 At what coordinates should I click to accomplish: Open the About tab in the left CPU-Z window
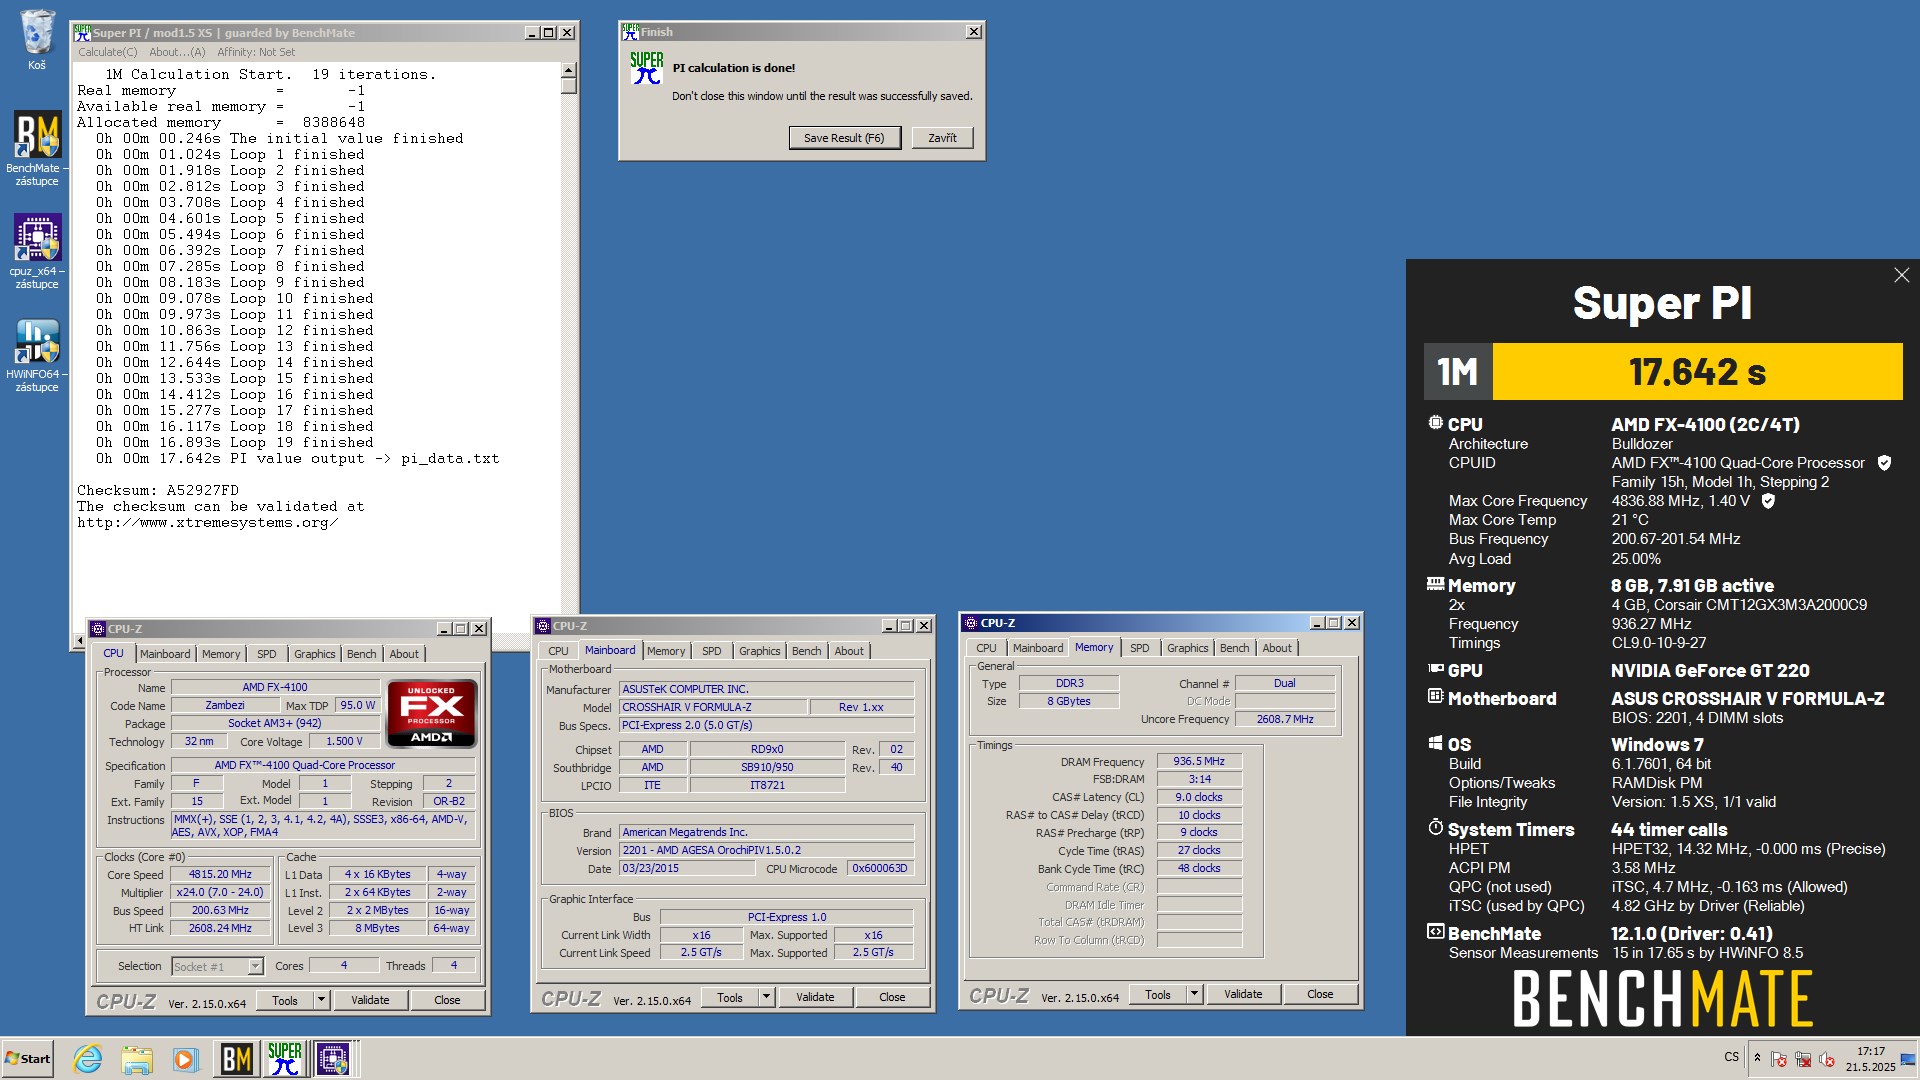(x=404, y=654)
